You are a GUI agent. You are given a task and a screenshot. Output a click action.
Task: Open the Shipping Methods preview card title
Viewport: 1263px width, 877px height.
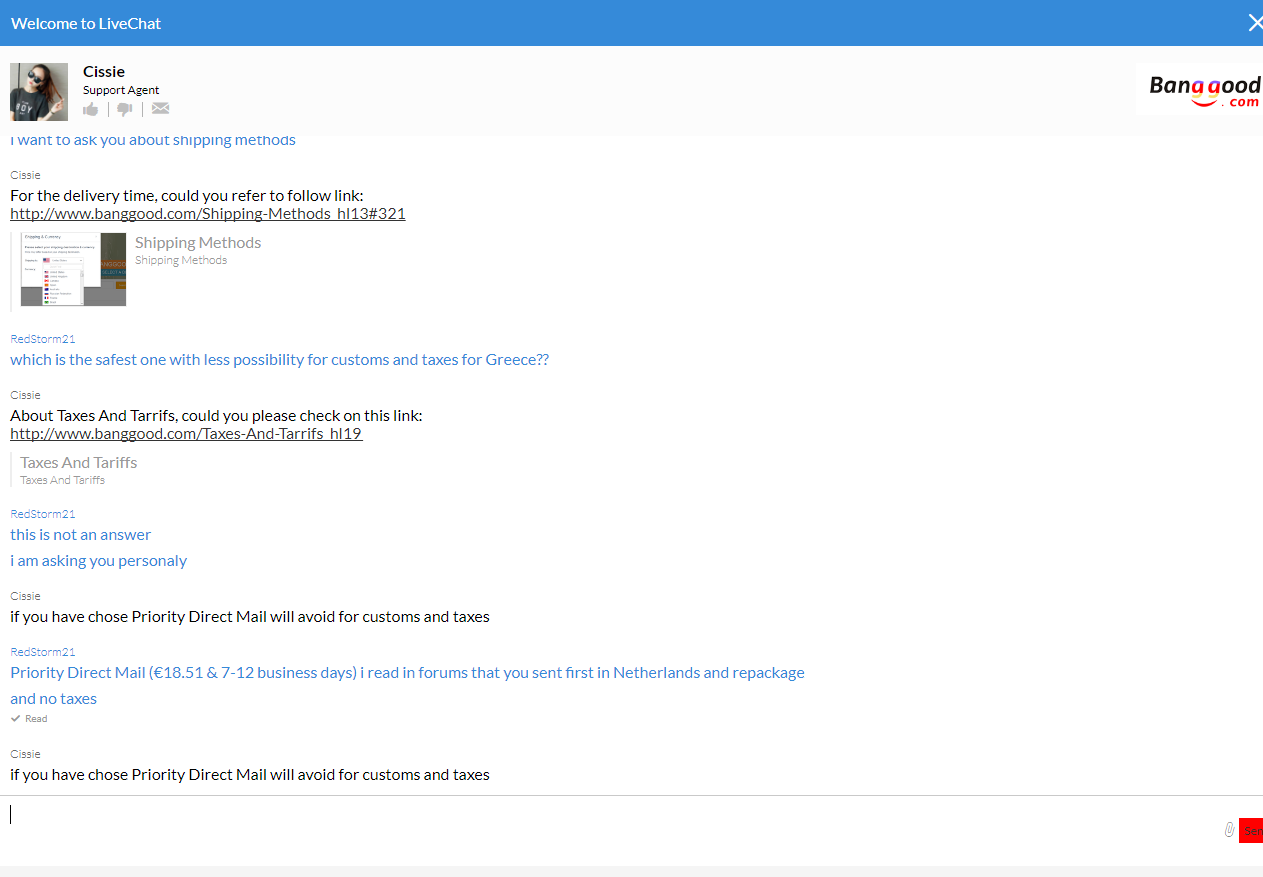tap(198, 243)
